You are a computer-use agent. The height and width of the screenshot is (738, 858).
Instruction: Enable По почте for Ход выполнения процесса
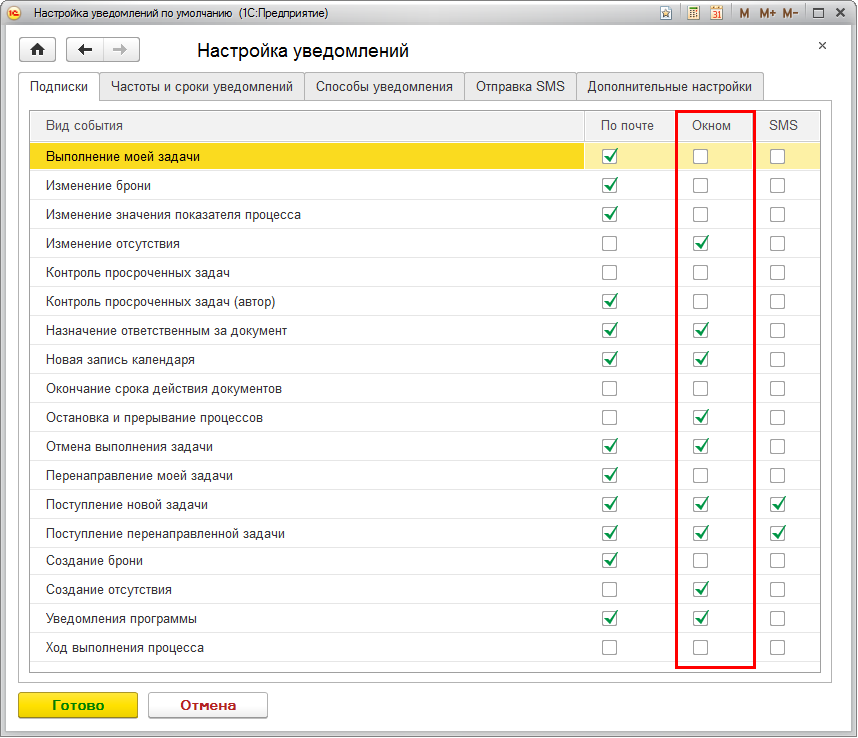[x=610, y=648]
